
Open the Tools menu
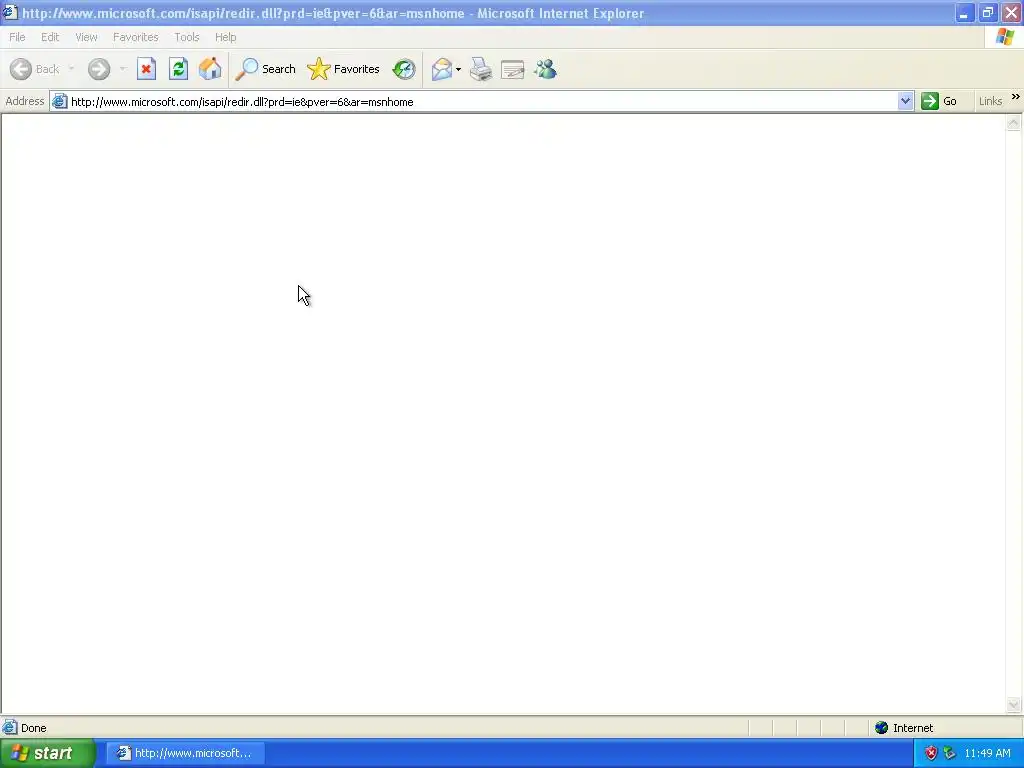pos(187,37)
